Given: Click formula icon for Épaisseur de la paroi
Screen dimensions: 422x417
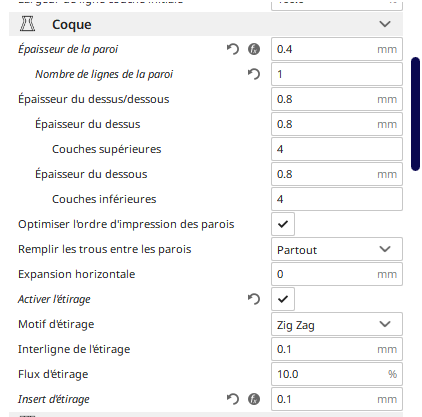Looking at the screenshot, I should pos(254,49).
